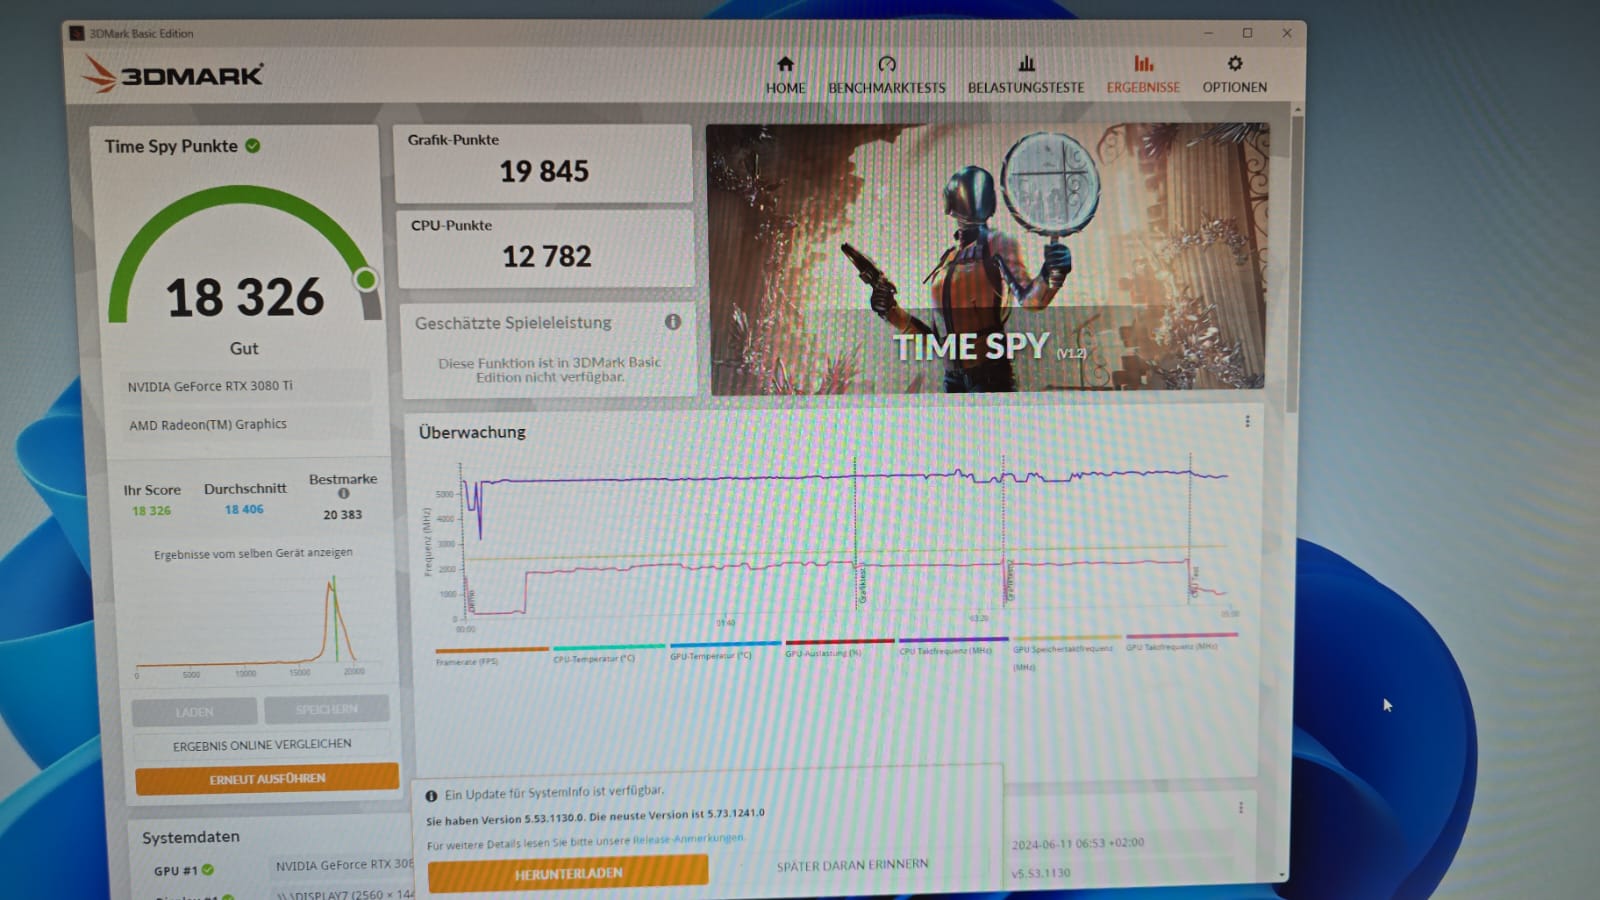Click SPÄTER DARAN ERINNERN
The image size is (1600, 900).
(x=853, y=865)
